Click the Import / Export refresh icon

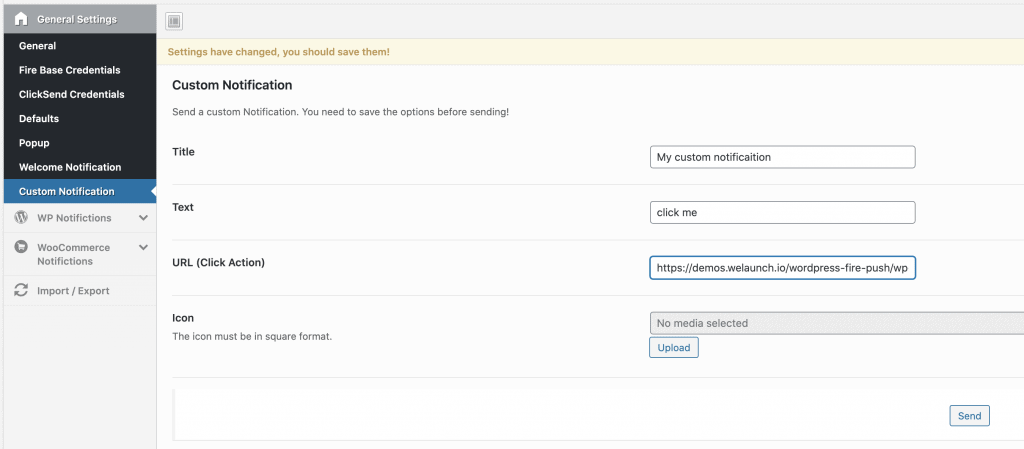(x=20, y=291)
